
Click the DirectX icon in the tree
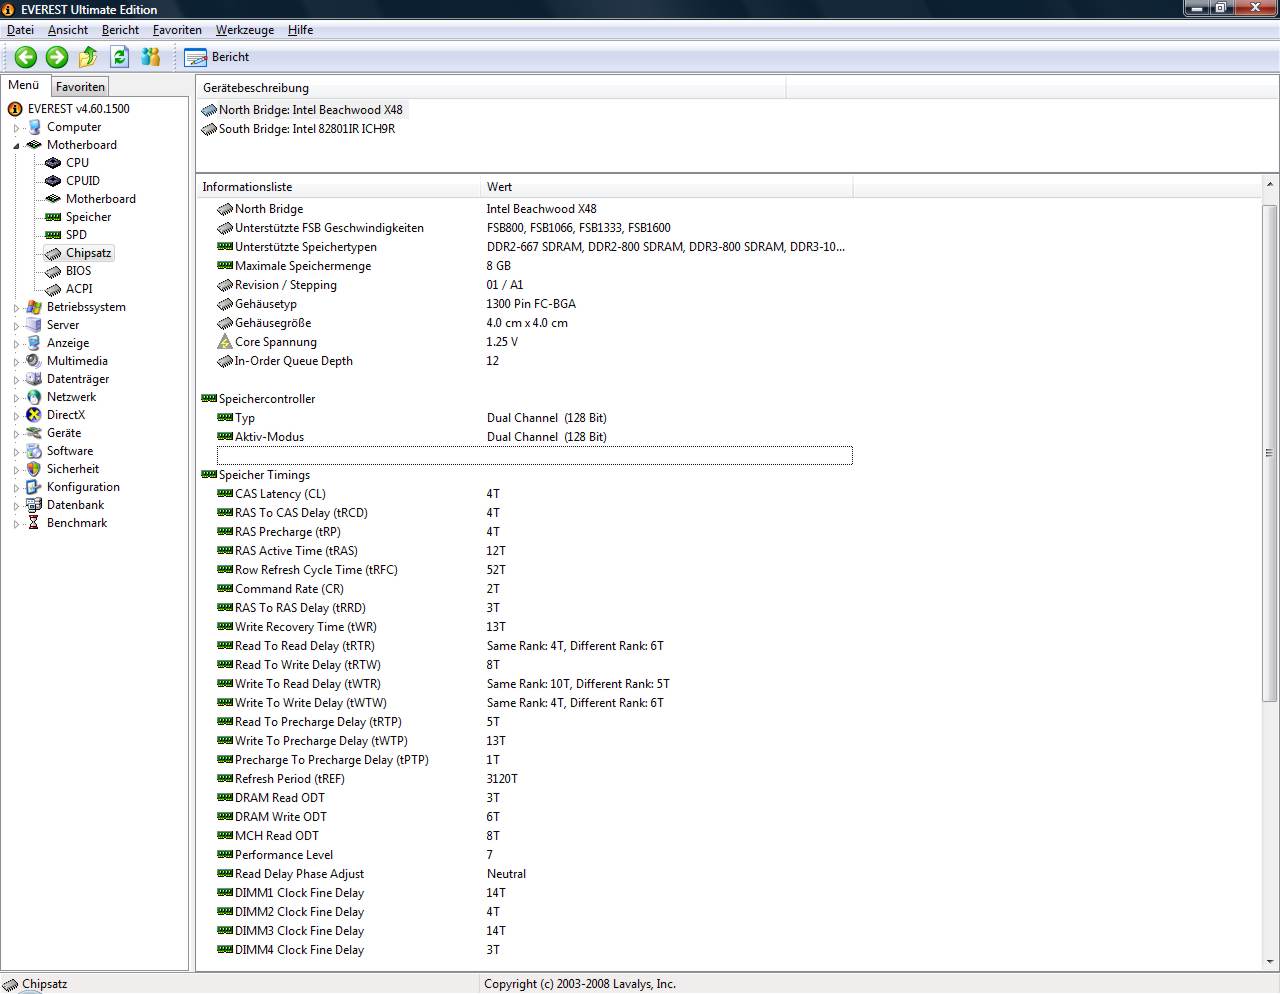(34, 415)
